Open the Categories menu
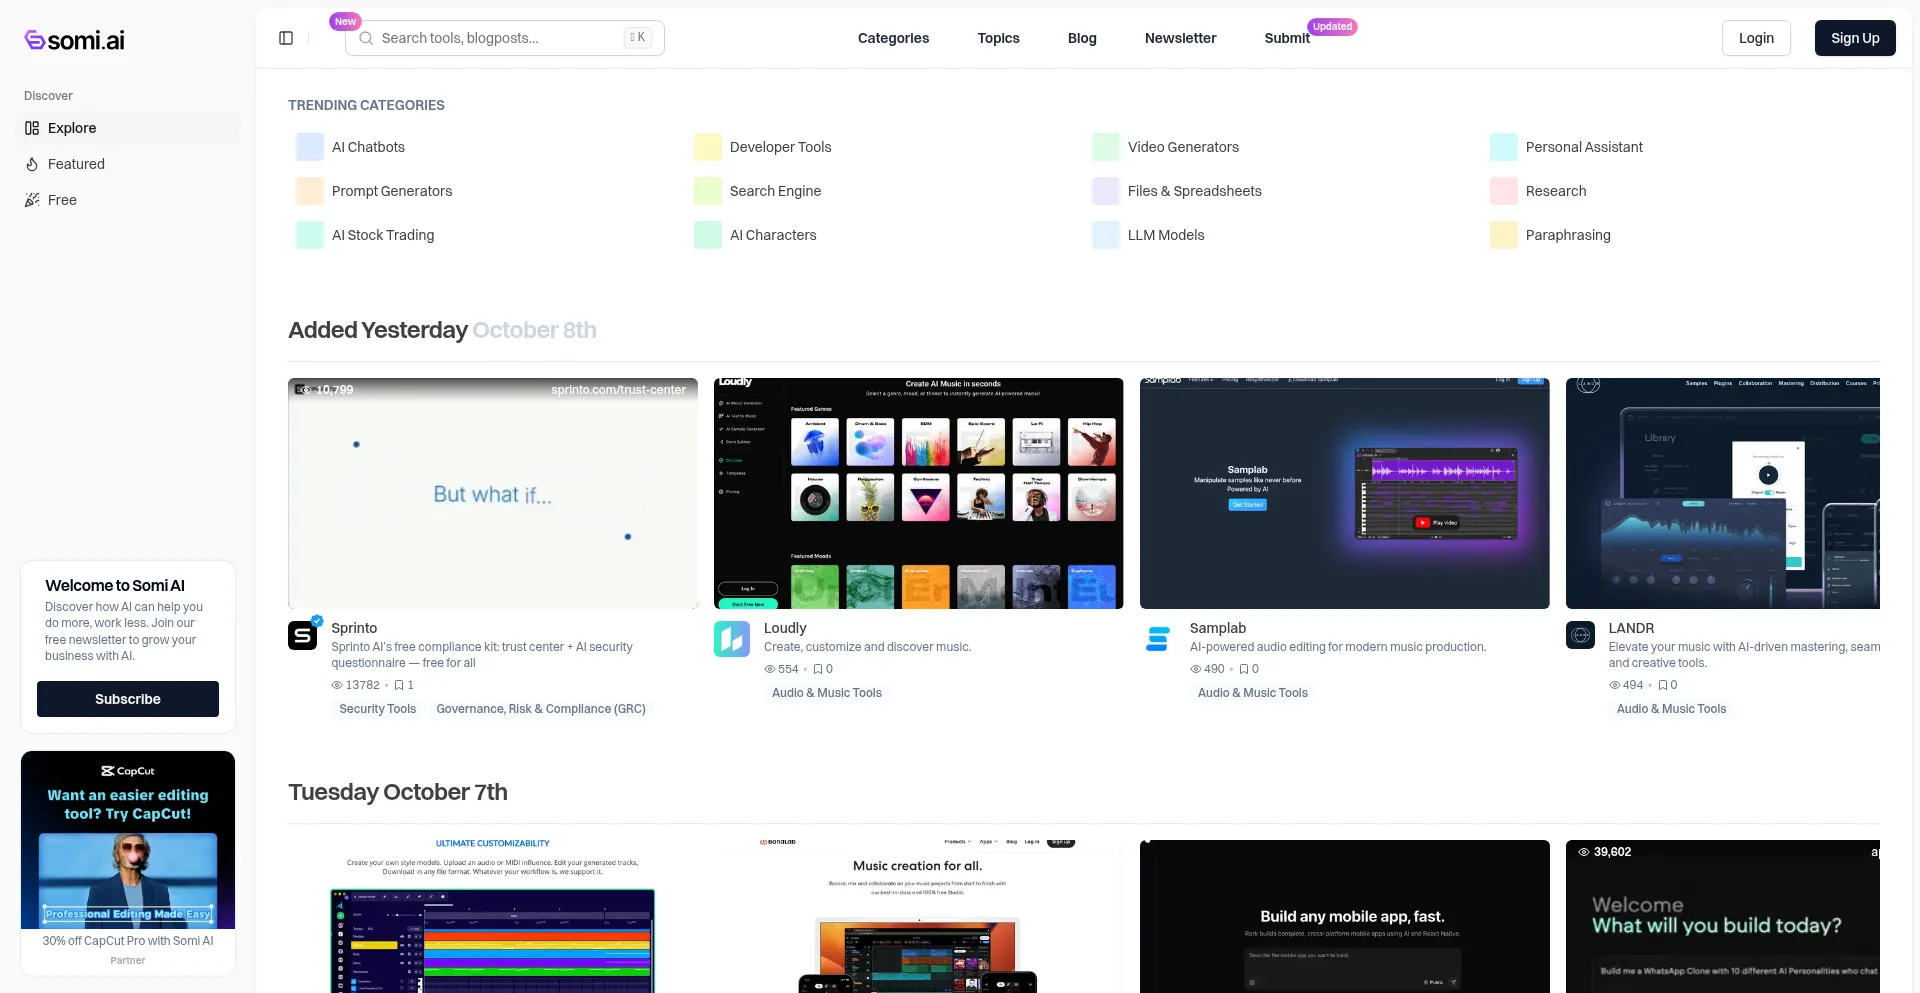1920x993 pixels. coord(893,38)
